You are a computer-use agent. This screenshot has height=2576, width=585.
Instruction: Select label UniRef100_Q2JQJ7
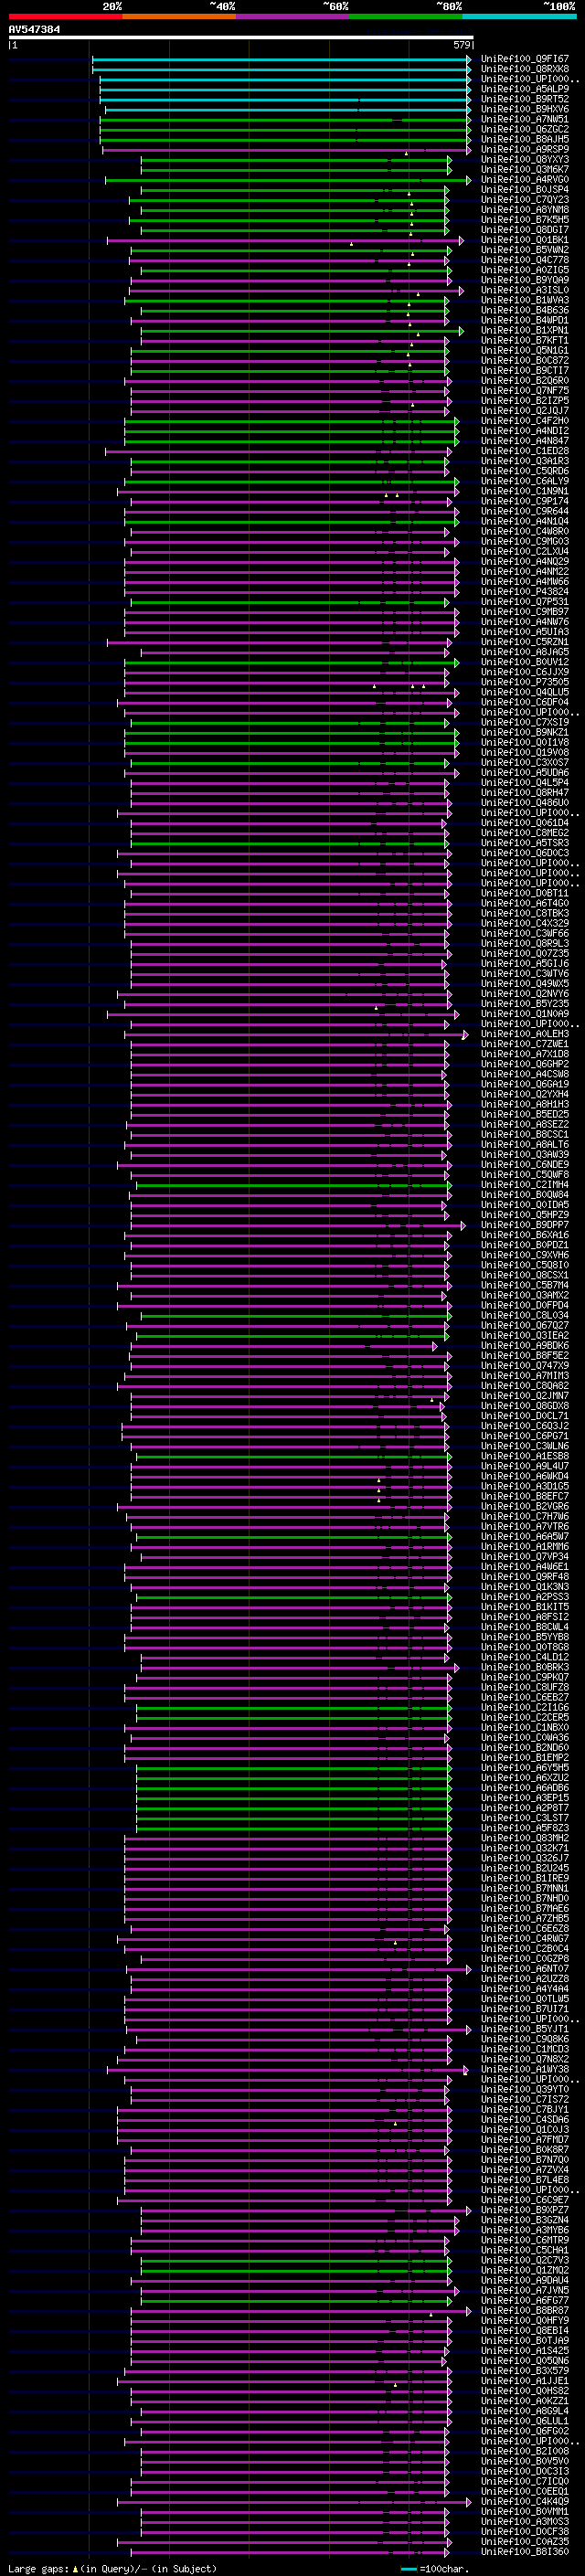tap(525, 411)
